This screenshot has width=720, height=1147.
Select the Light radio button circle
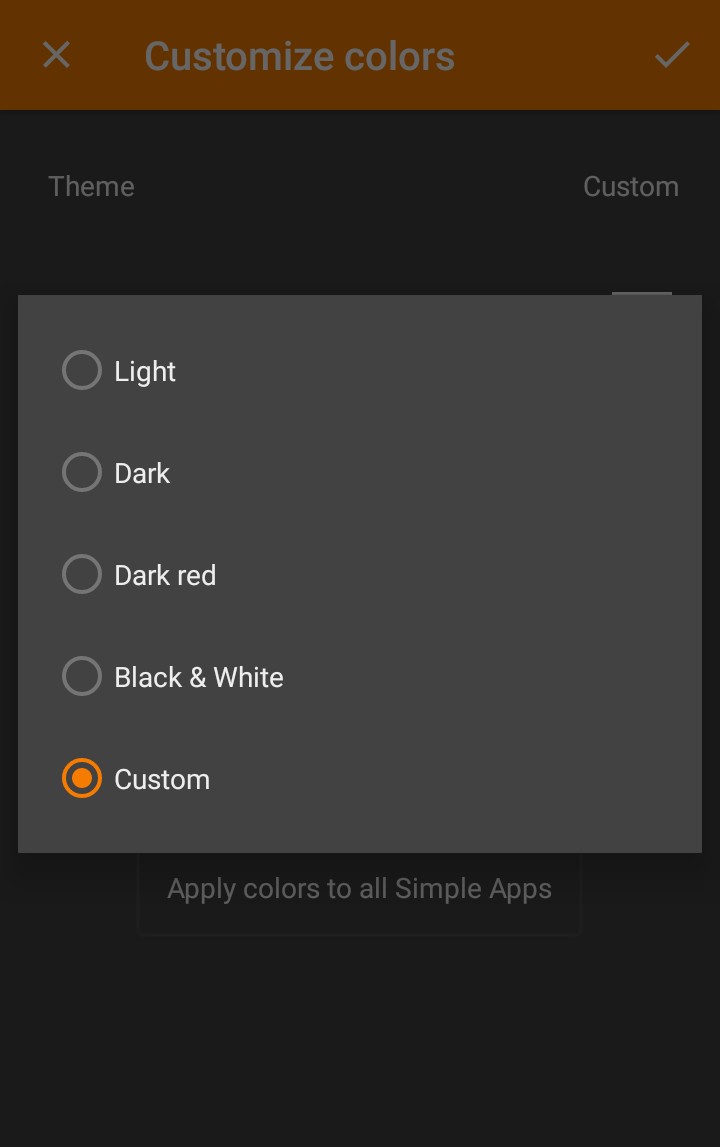(82, 370)
